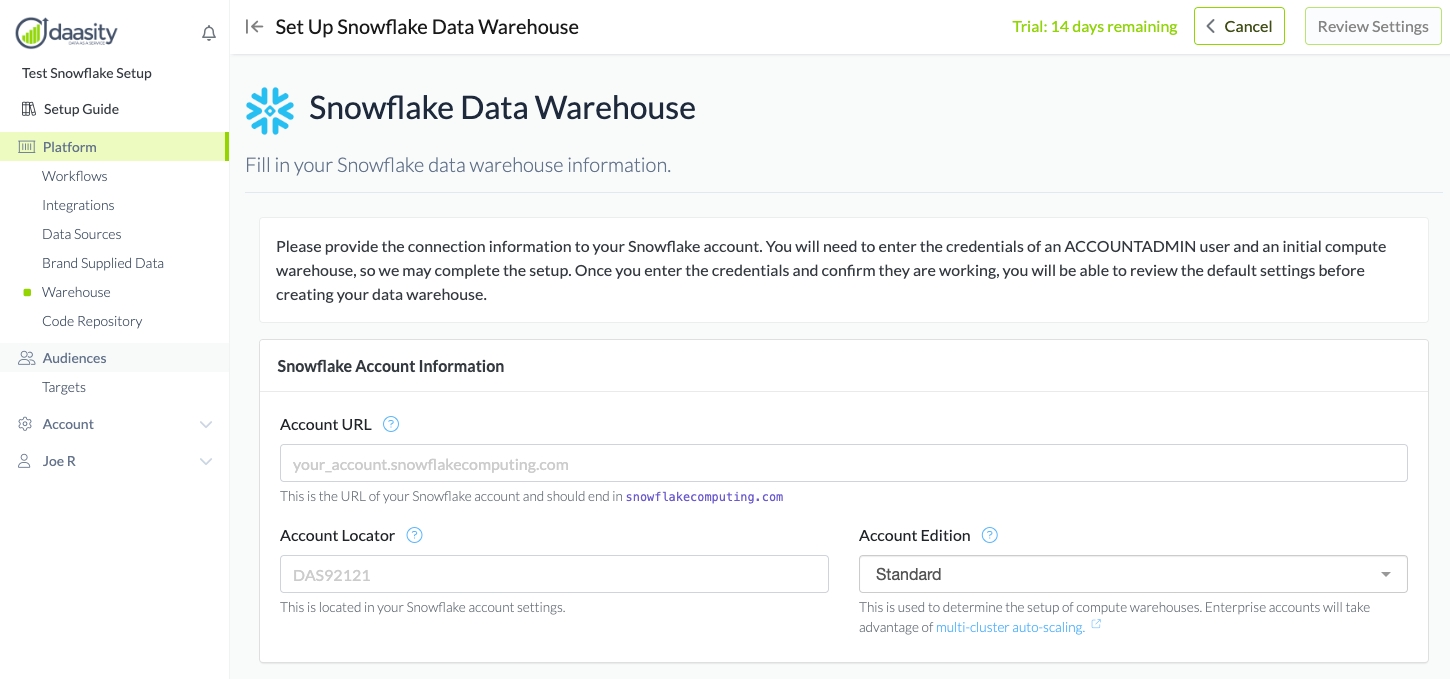Focus the Account Locator input field
The width and height of the screenshot is (1450, 679).
tap(554, 574)
